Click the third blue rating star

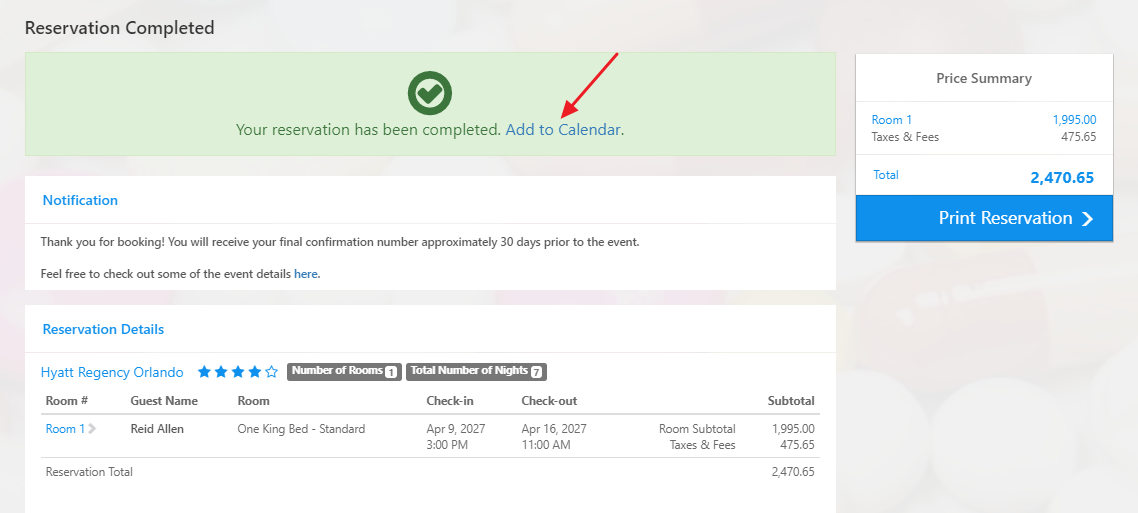237,372
